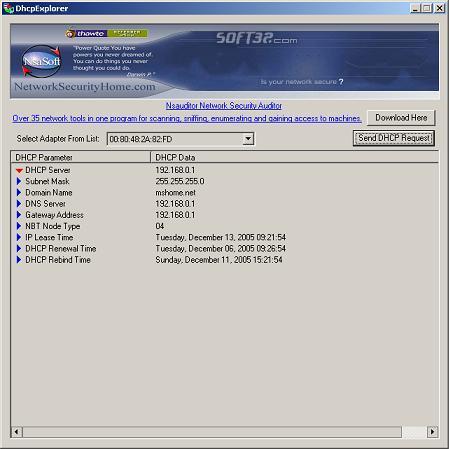Select the IP Lease Time label

[49, 237]
